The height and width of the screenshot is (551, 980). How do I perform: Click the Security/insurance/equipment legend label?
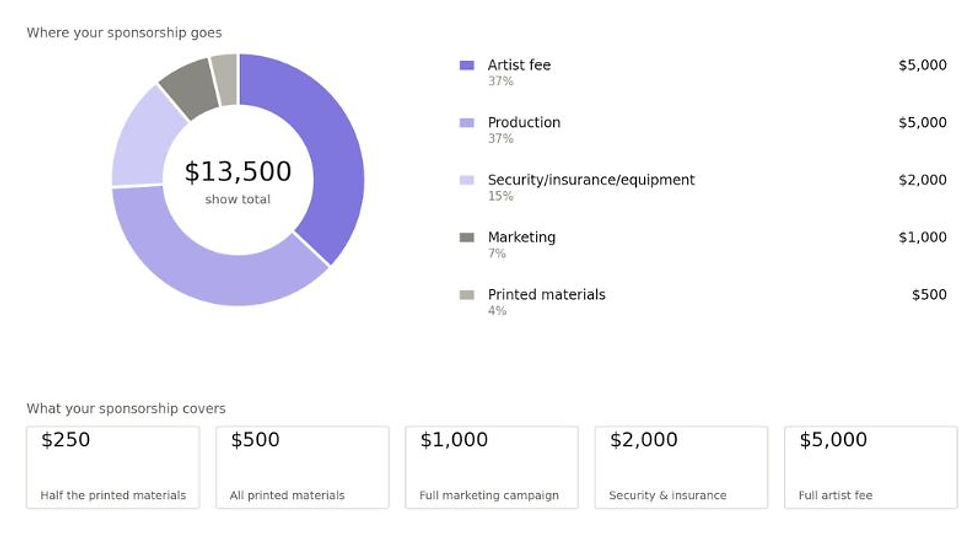point(591,180)
